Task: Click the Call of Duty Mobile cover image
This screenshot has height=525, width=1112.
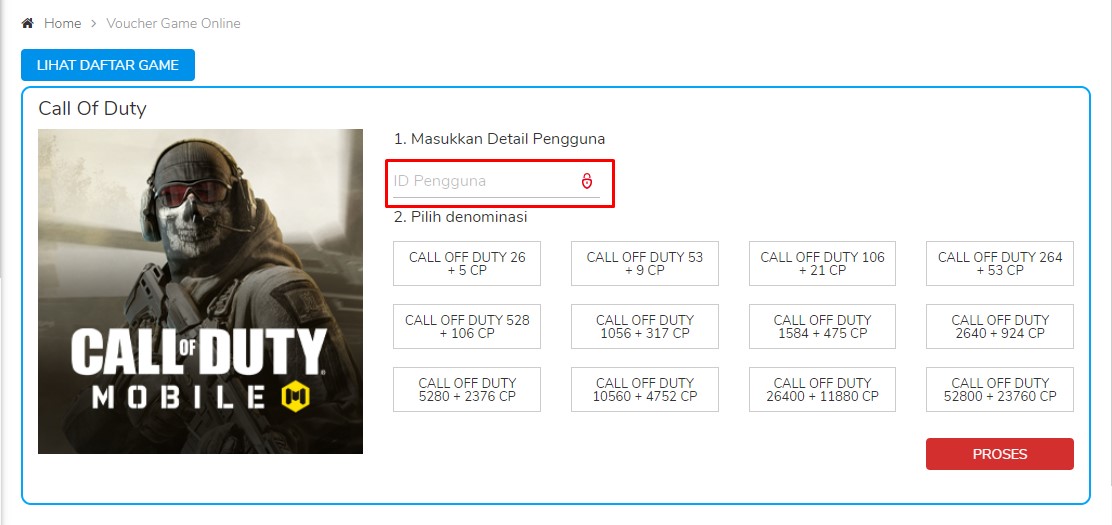Action: point(201,292)
